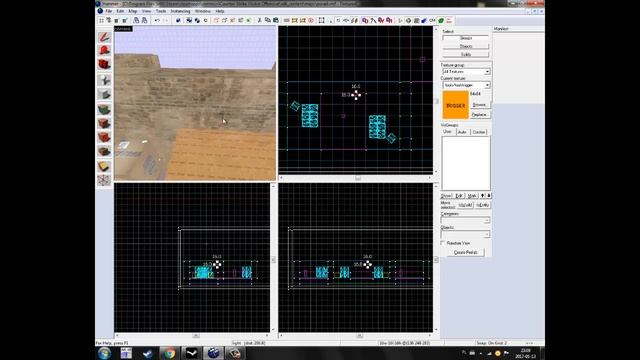Image resolution: width=640 pixels, height=360 pixels.
Task: Click the orange trigger texture preview
Action: point(456,105)
